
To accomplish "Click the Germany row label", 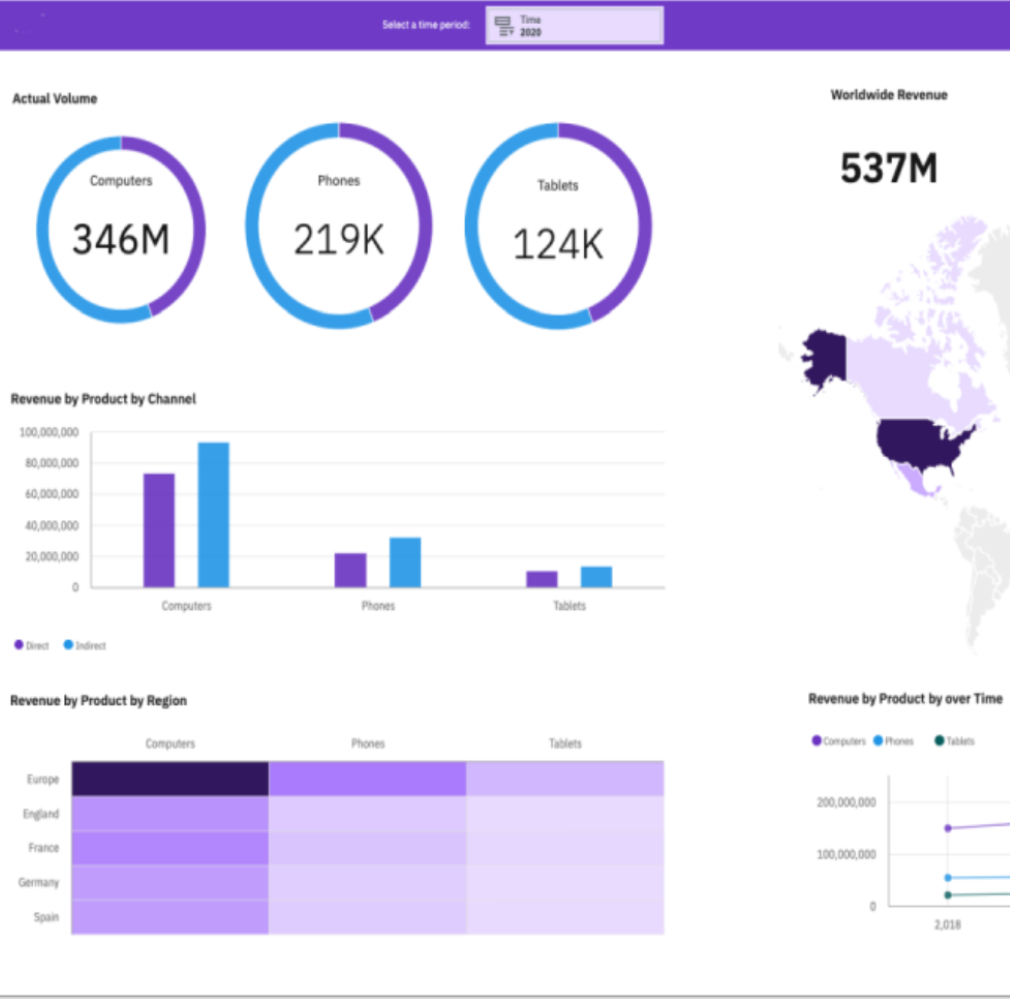I will click(39, 882).
